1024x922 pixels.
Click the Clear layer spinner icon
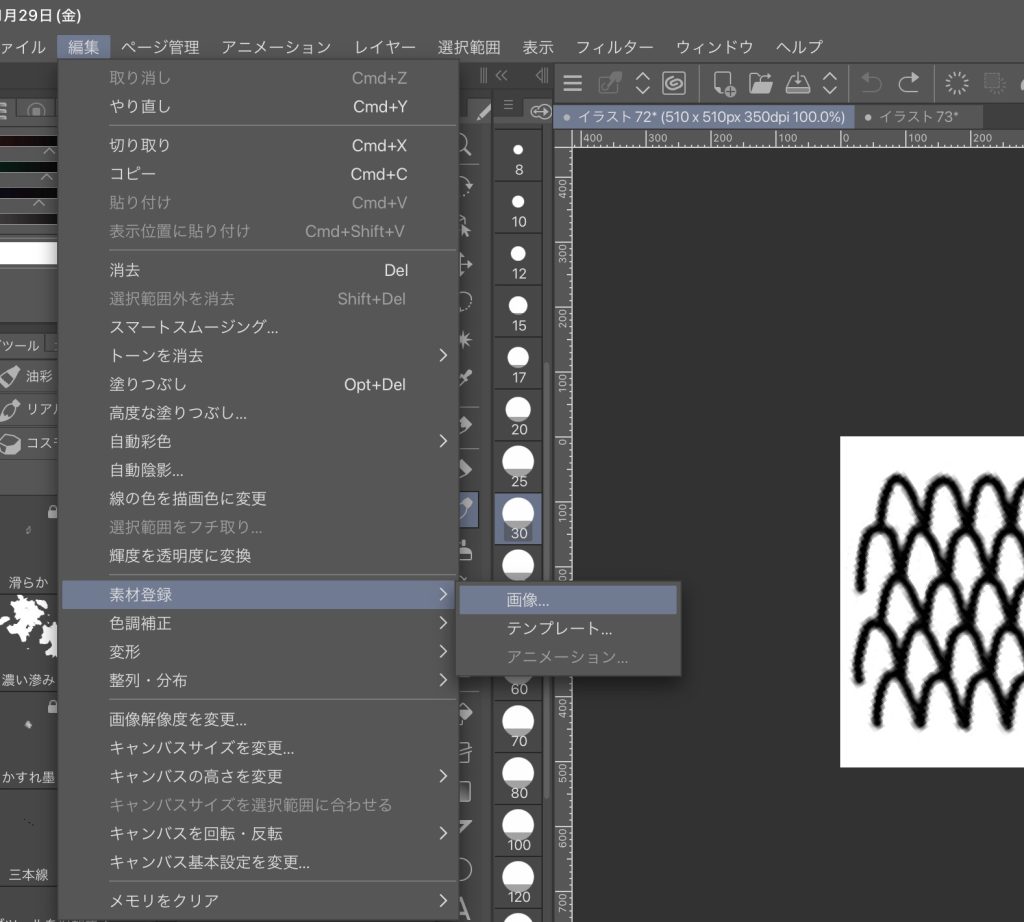(x=957, y=83)
